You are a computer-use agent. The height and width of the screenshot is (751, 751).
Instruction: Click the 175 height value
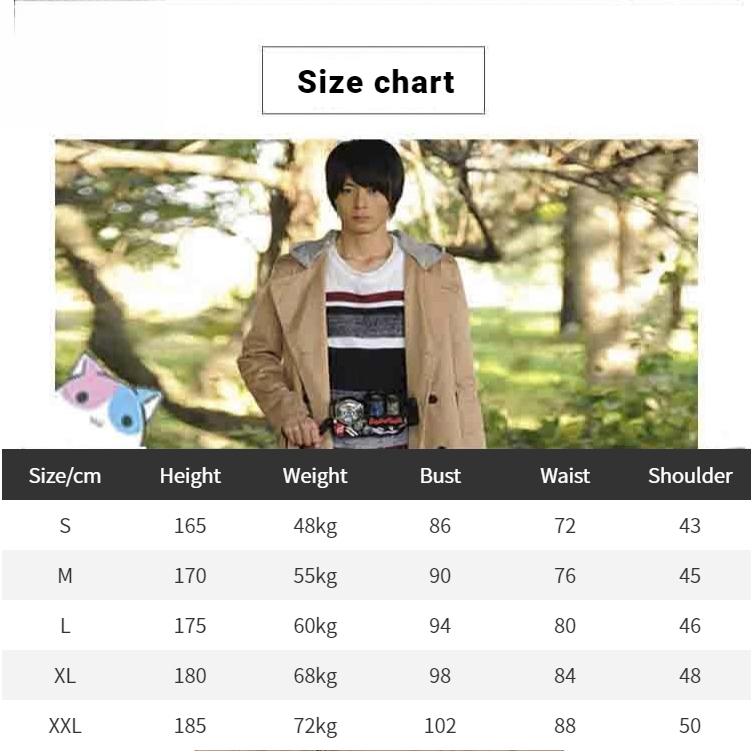(190, 626)
